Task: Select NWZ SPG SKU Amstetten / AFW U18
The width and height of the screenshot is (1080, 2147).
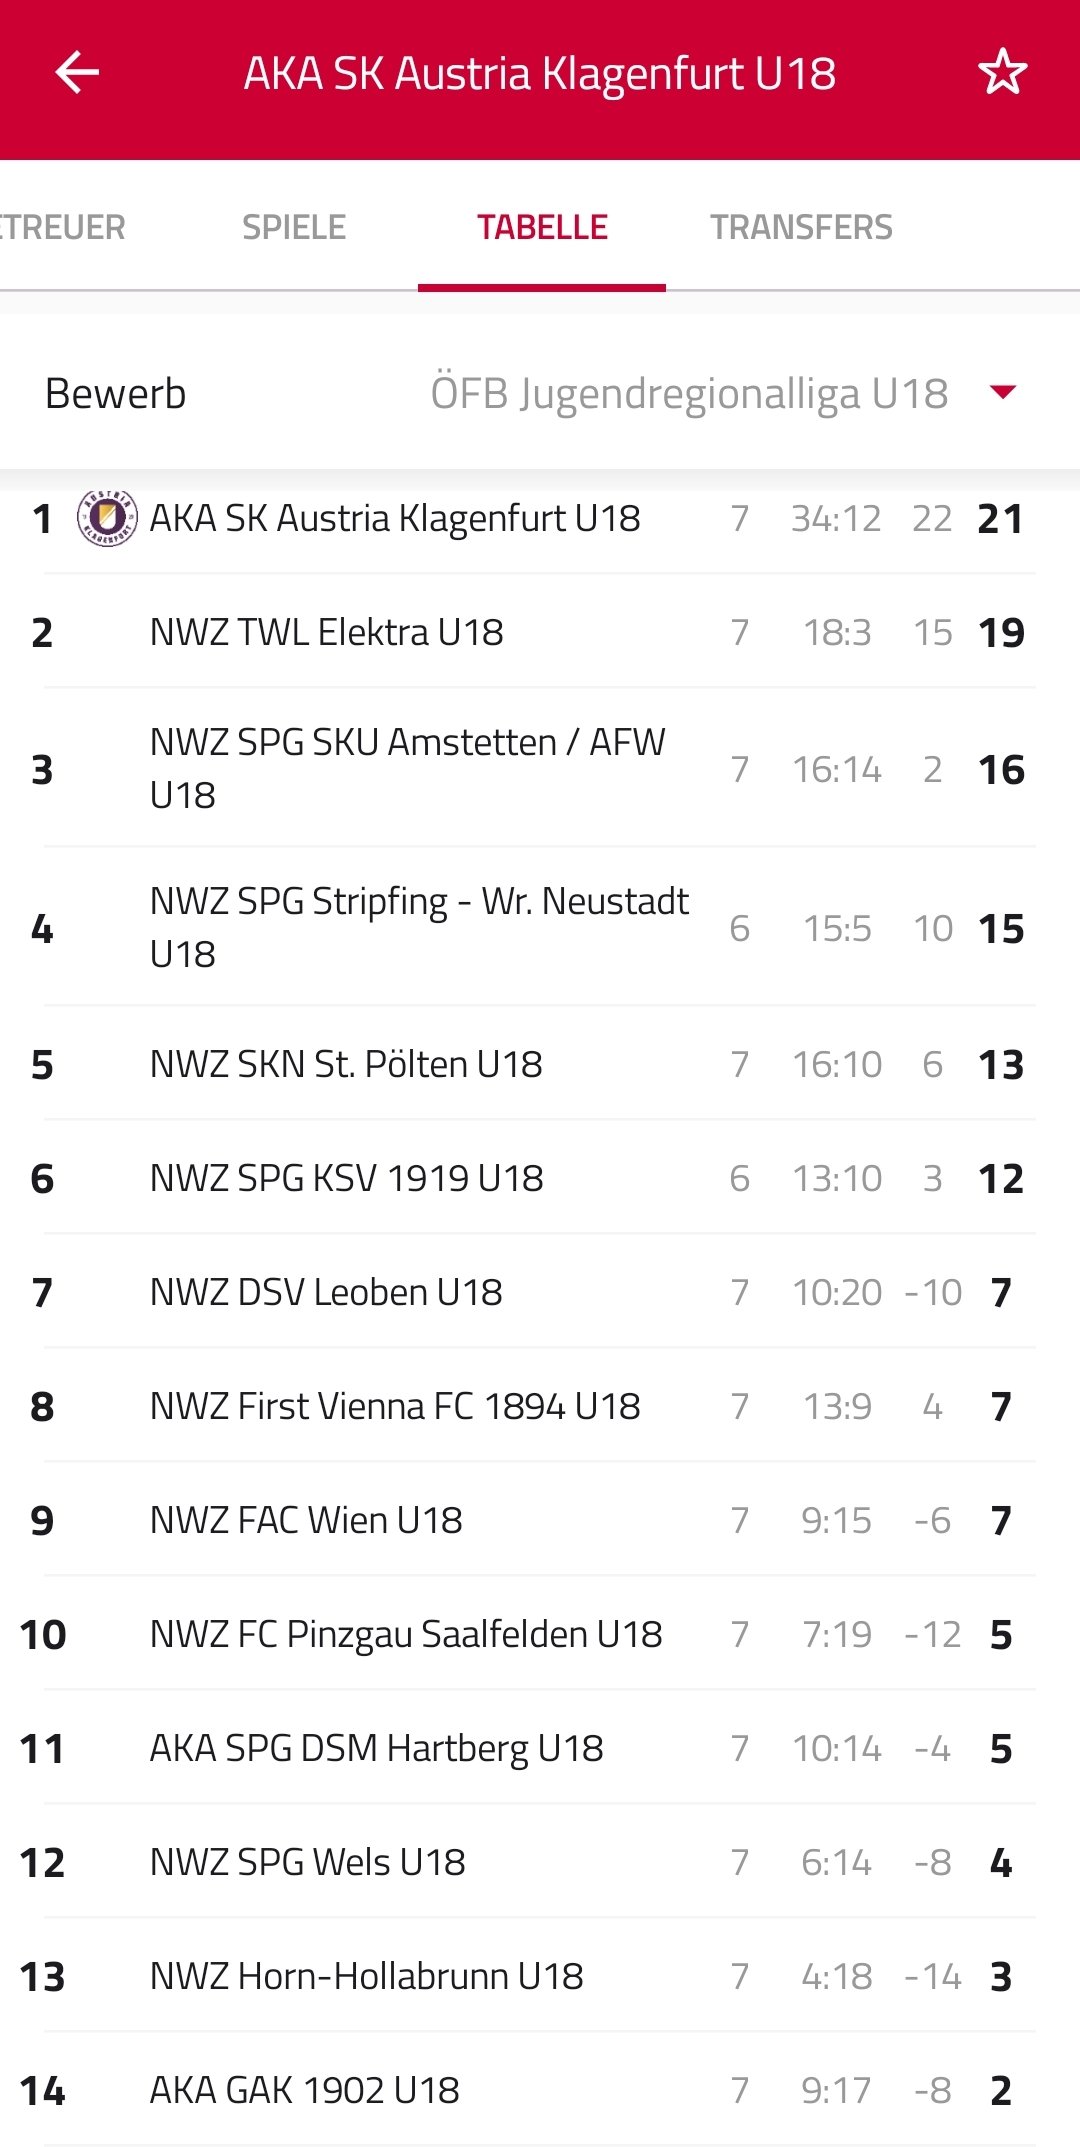Action: (x=540, y=768)
